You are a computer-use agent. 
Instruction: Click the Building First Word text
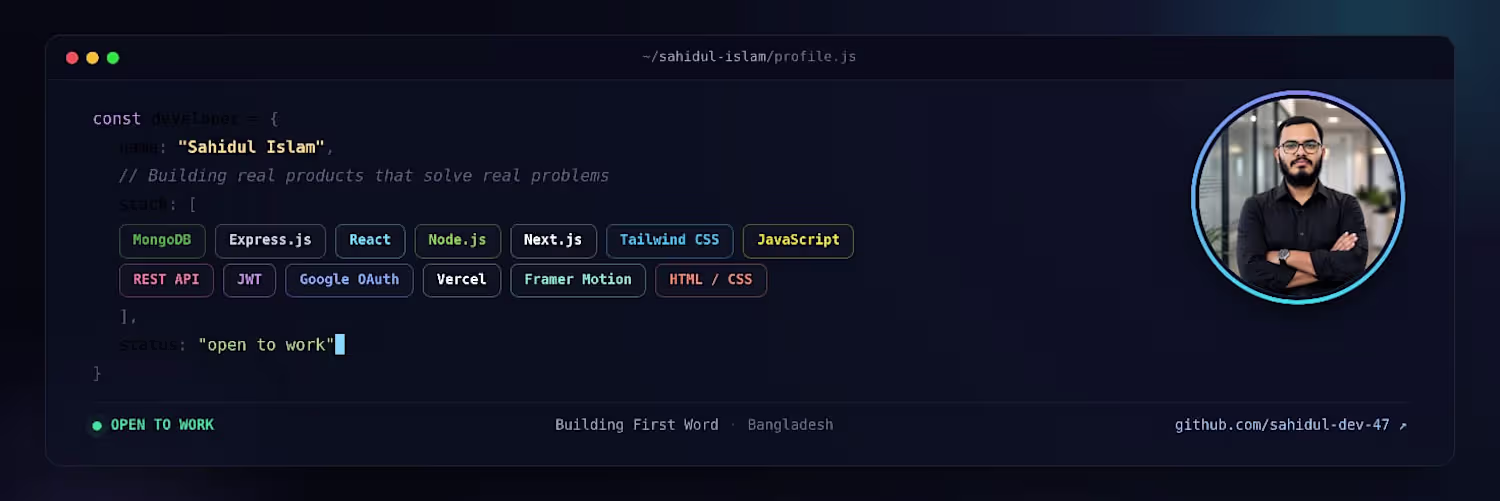pyautogui.click(x=637, y=425)
